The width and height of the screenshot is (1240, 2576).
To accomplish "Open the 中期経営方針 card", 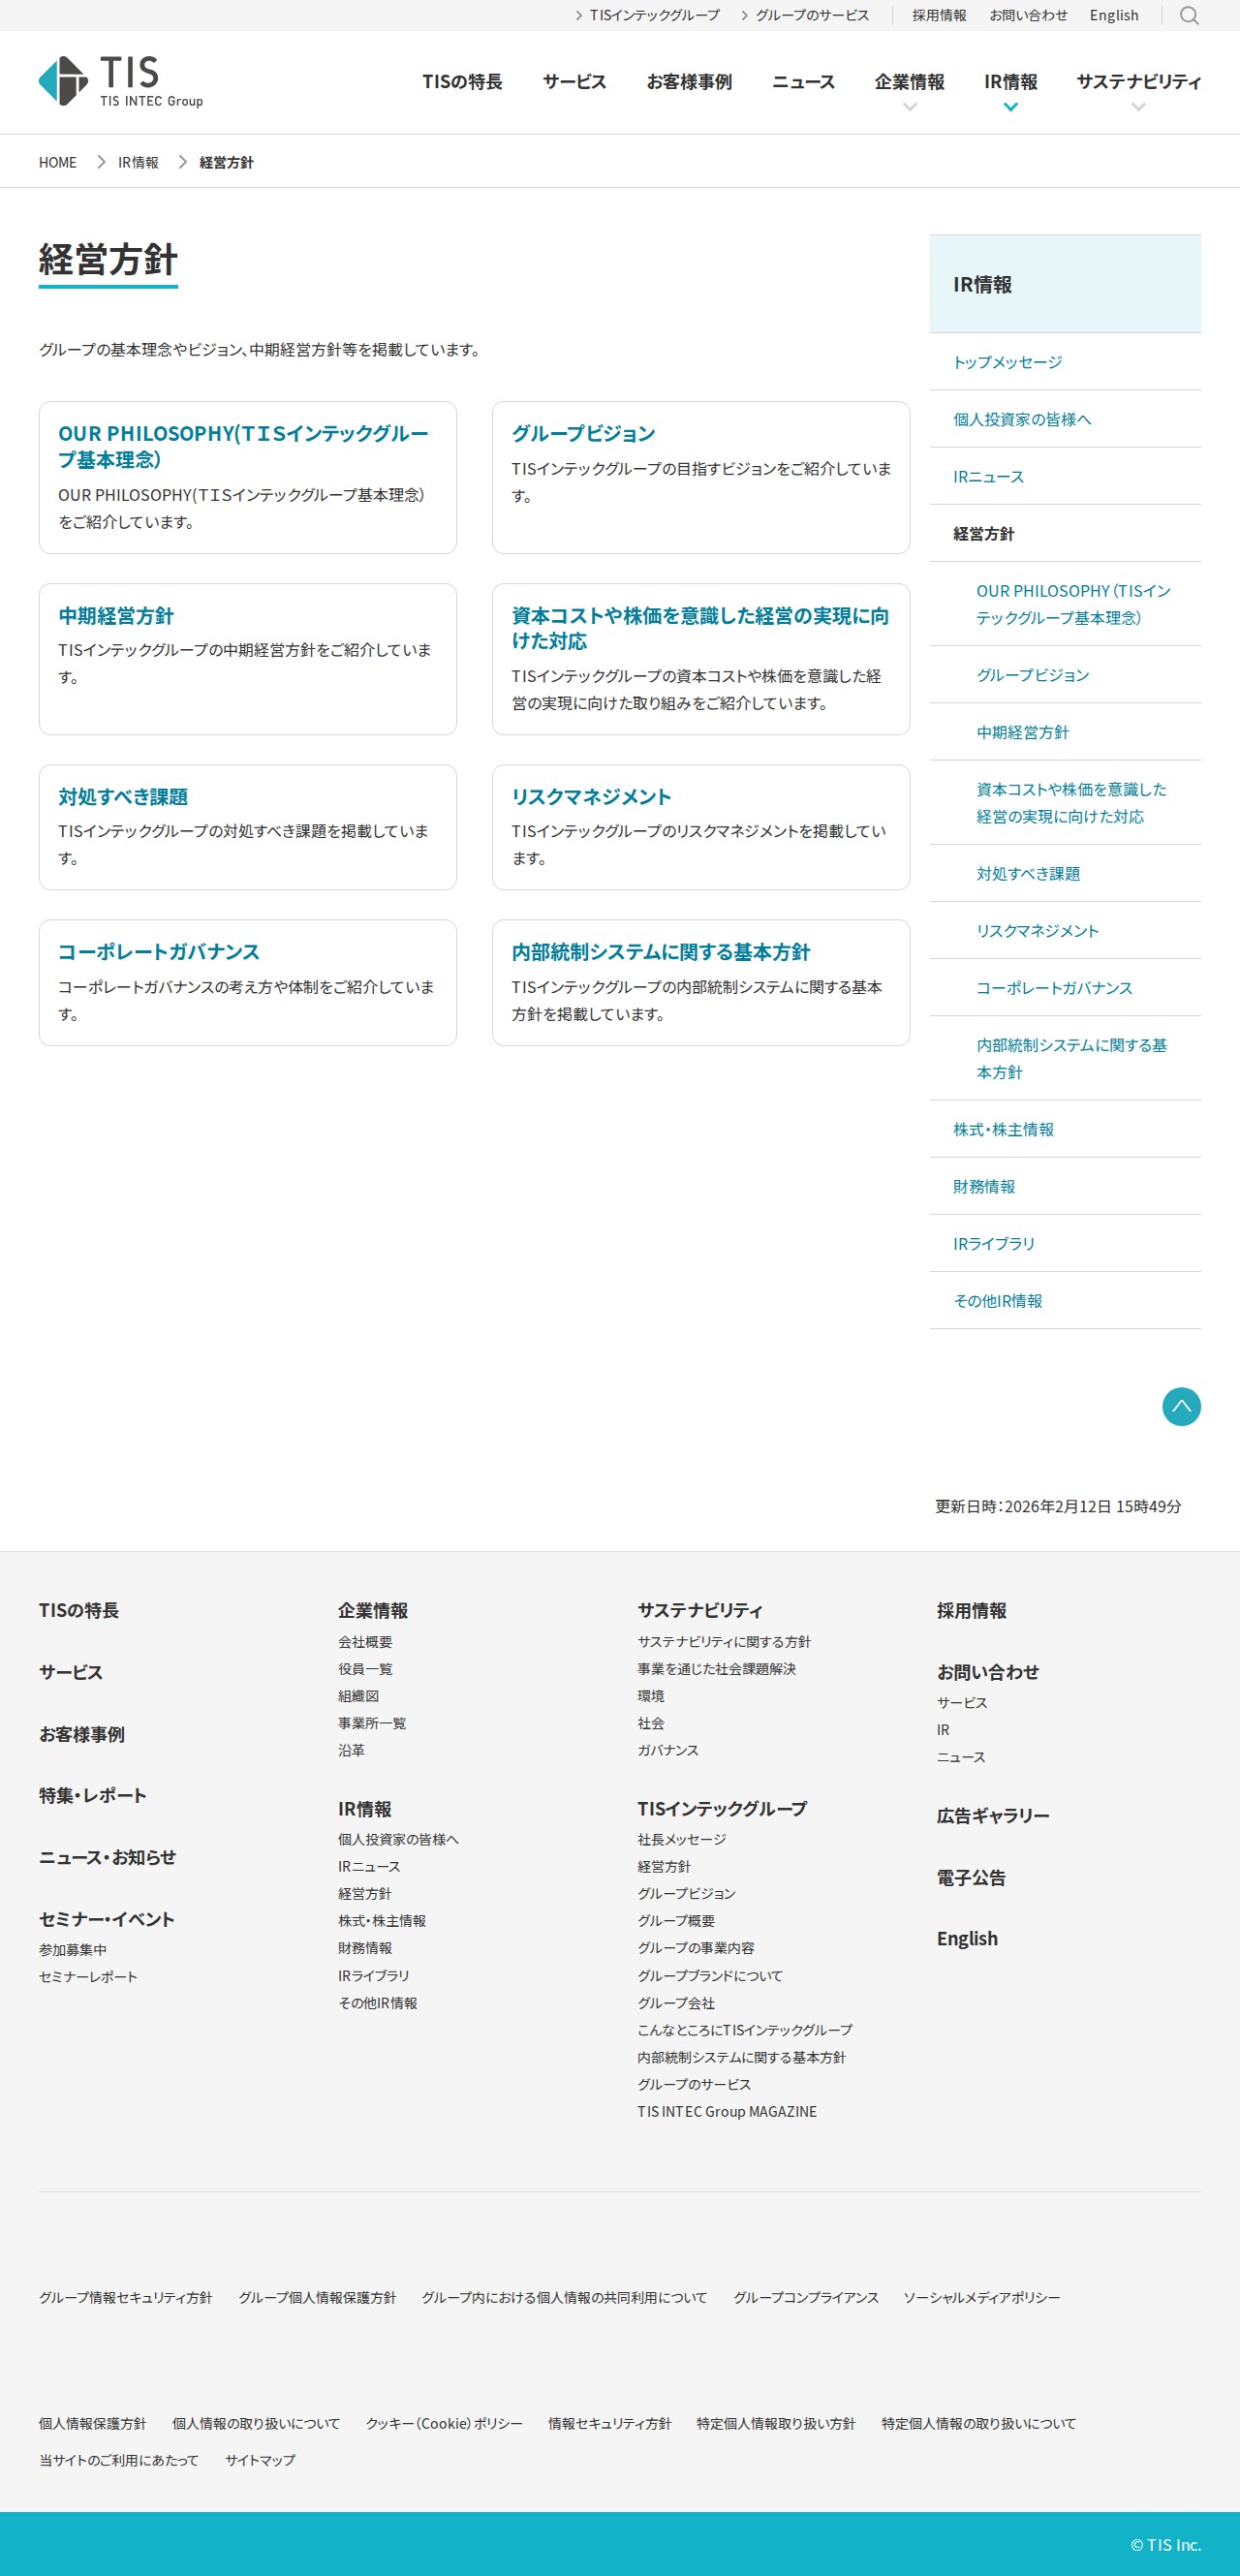I will coord(248,659).
